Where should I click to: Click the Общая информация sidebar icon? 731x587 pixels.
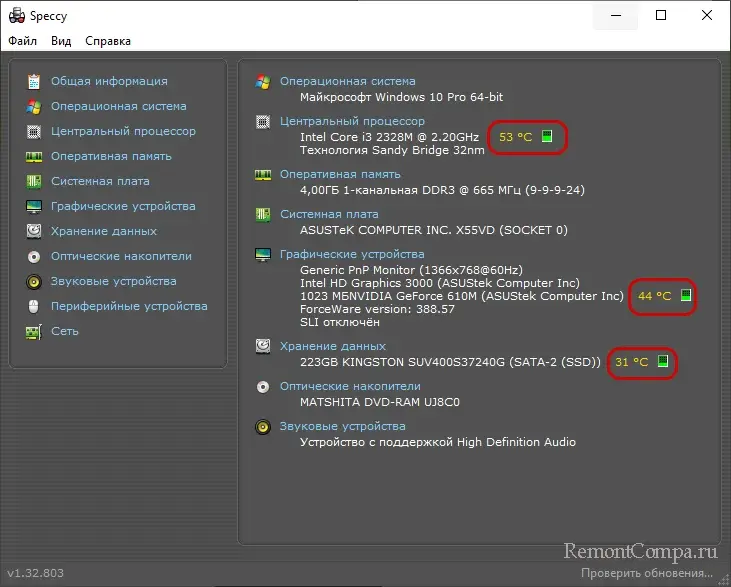click(34, 81)
